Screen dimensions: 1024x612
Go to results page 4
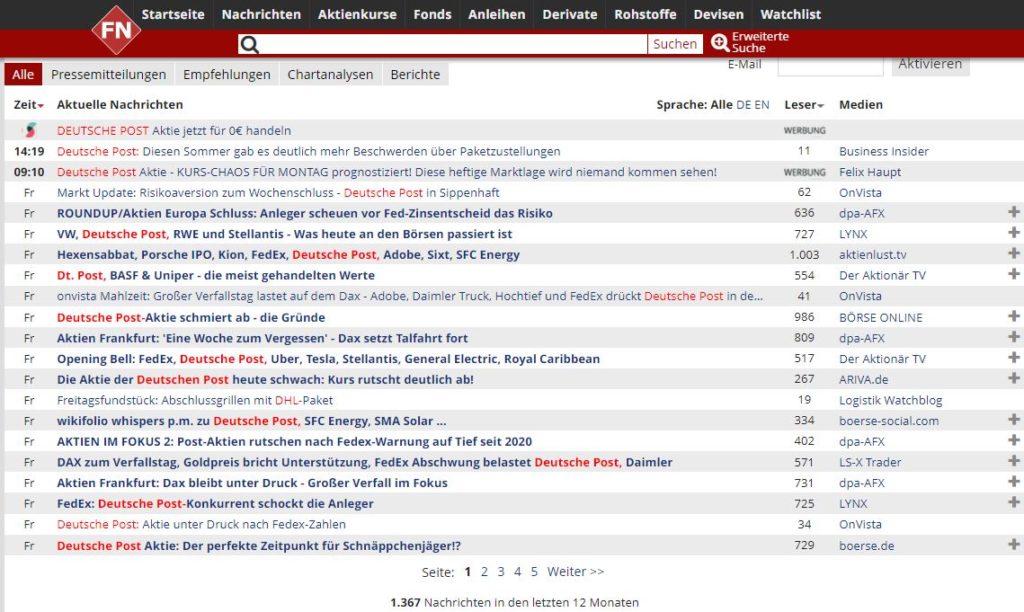point(517,572)
